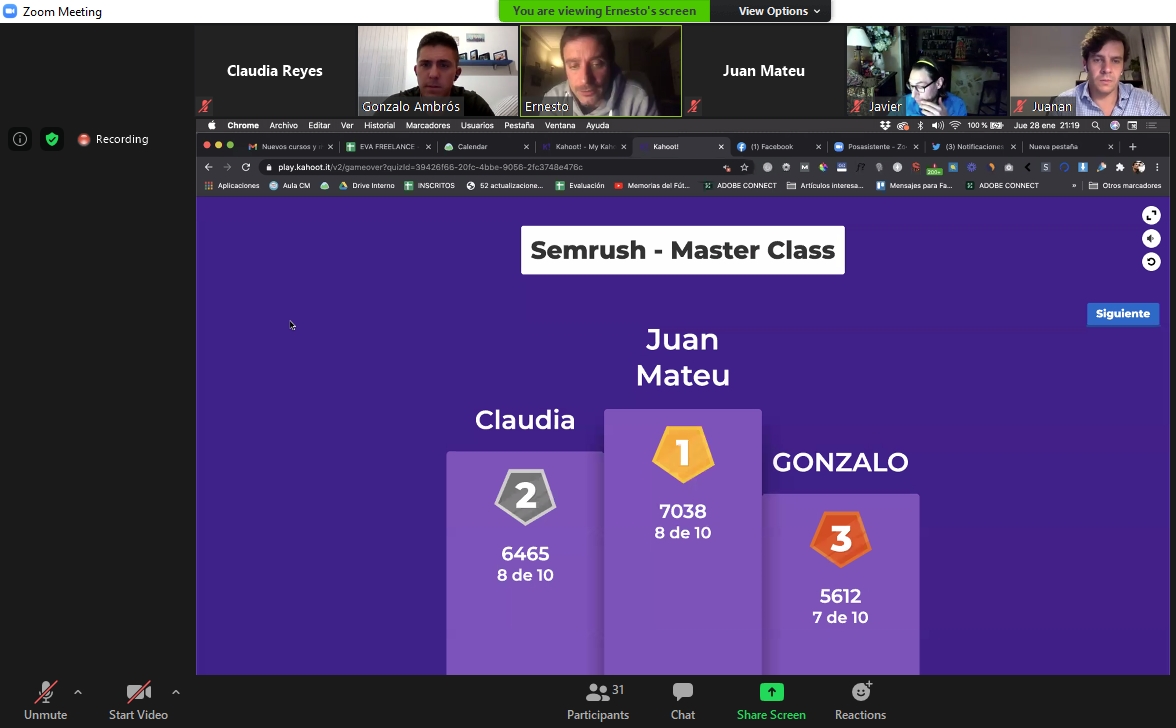Click the Dropbox icon in menu bar
Screen dimensions: 1176x728
(885, 125)
